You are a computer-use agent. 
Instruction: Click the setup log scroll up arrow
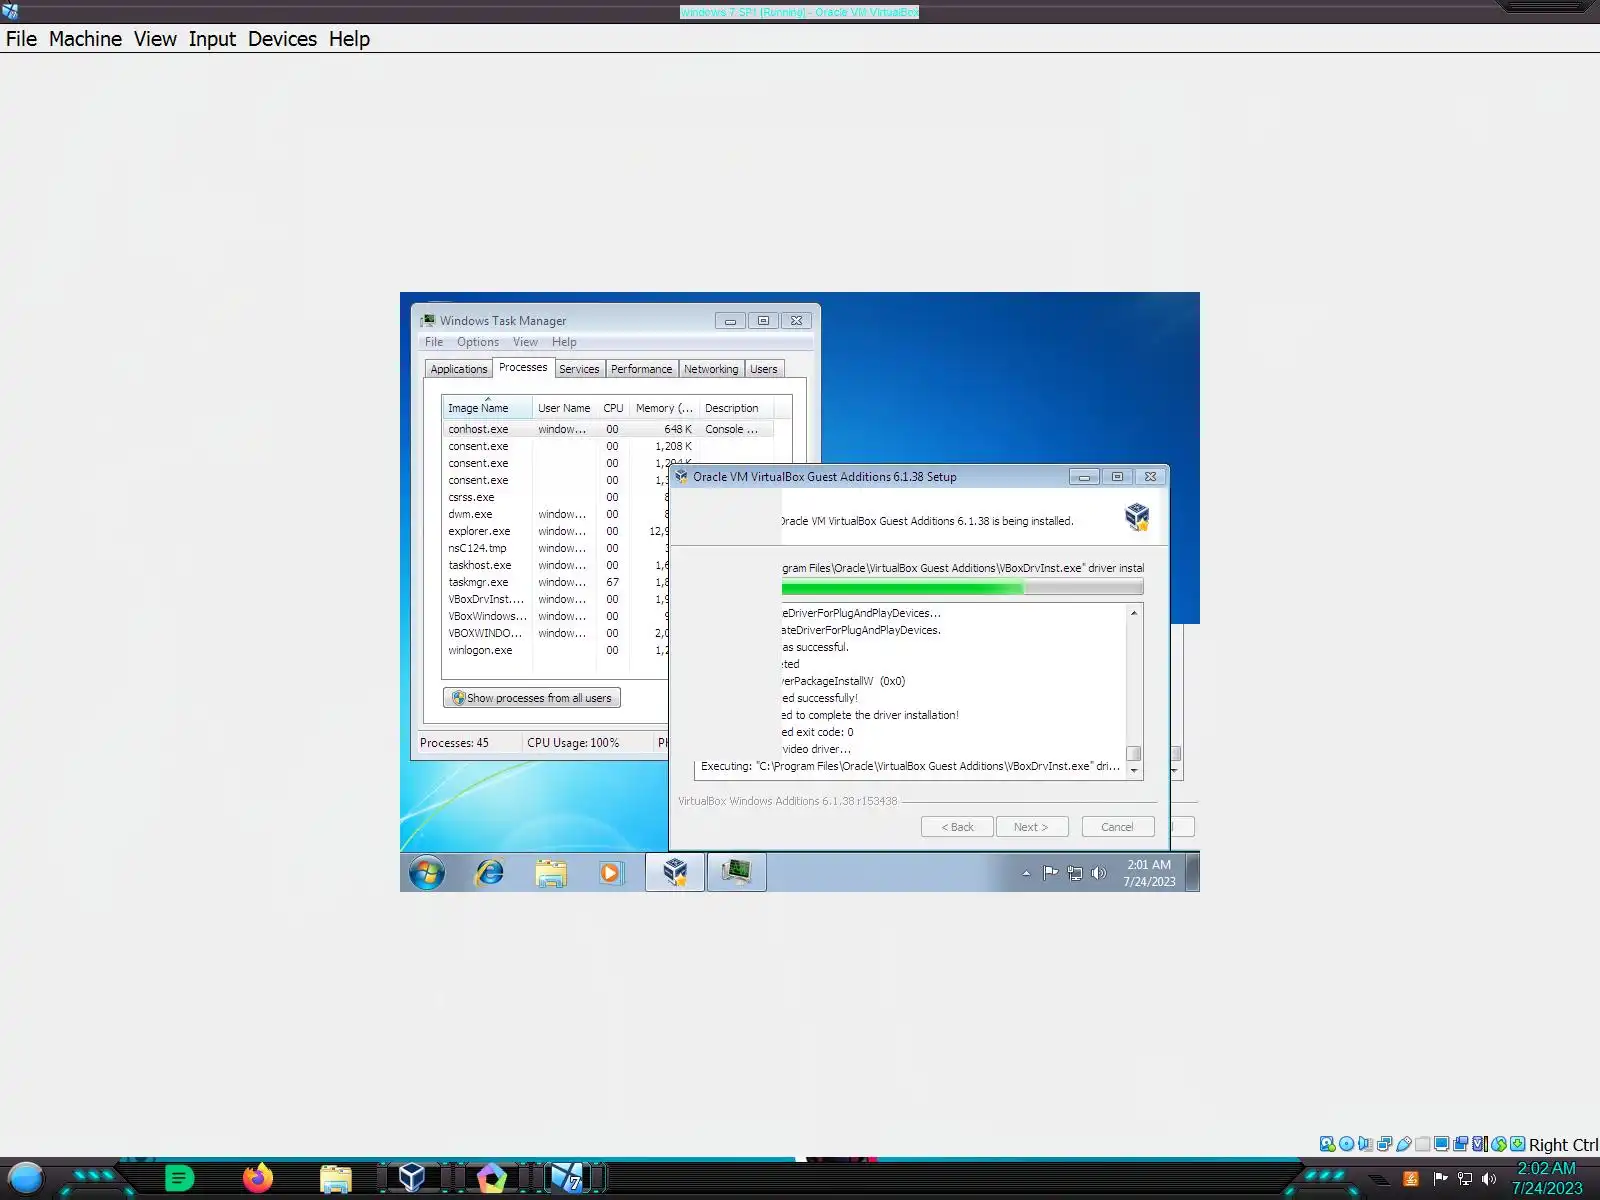click(1134, 612)
